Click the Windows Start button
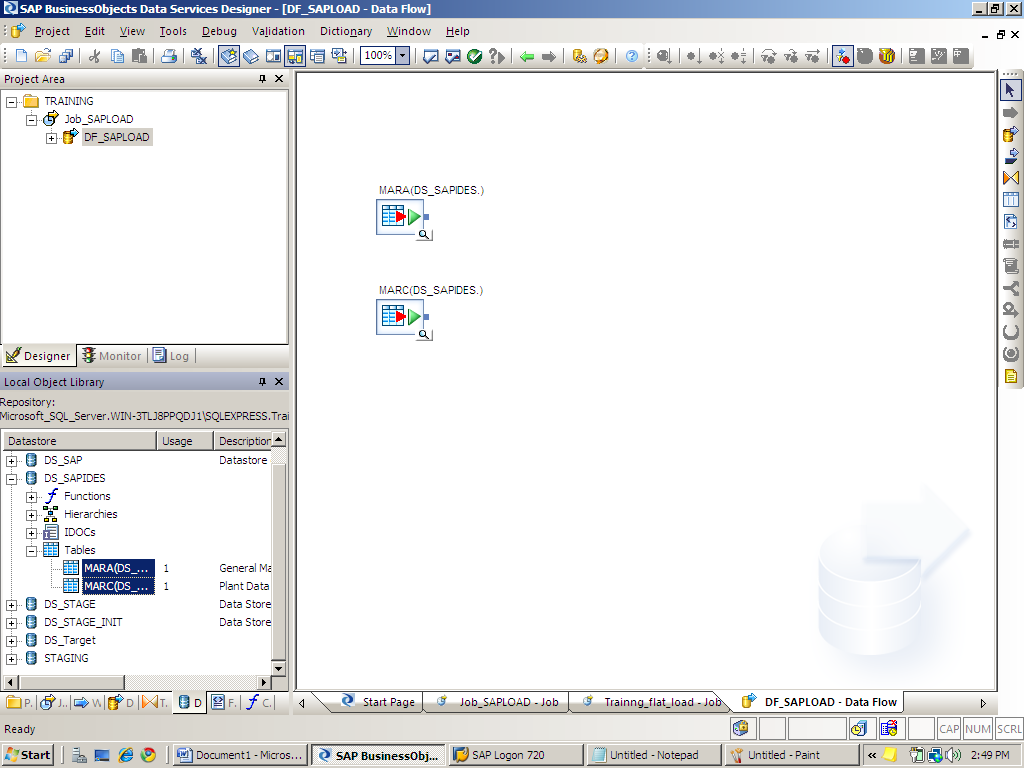Image resolution: width=1024 pixels, height=768 pixels. click(27, 755)
